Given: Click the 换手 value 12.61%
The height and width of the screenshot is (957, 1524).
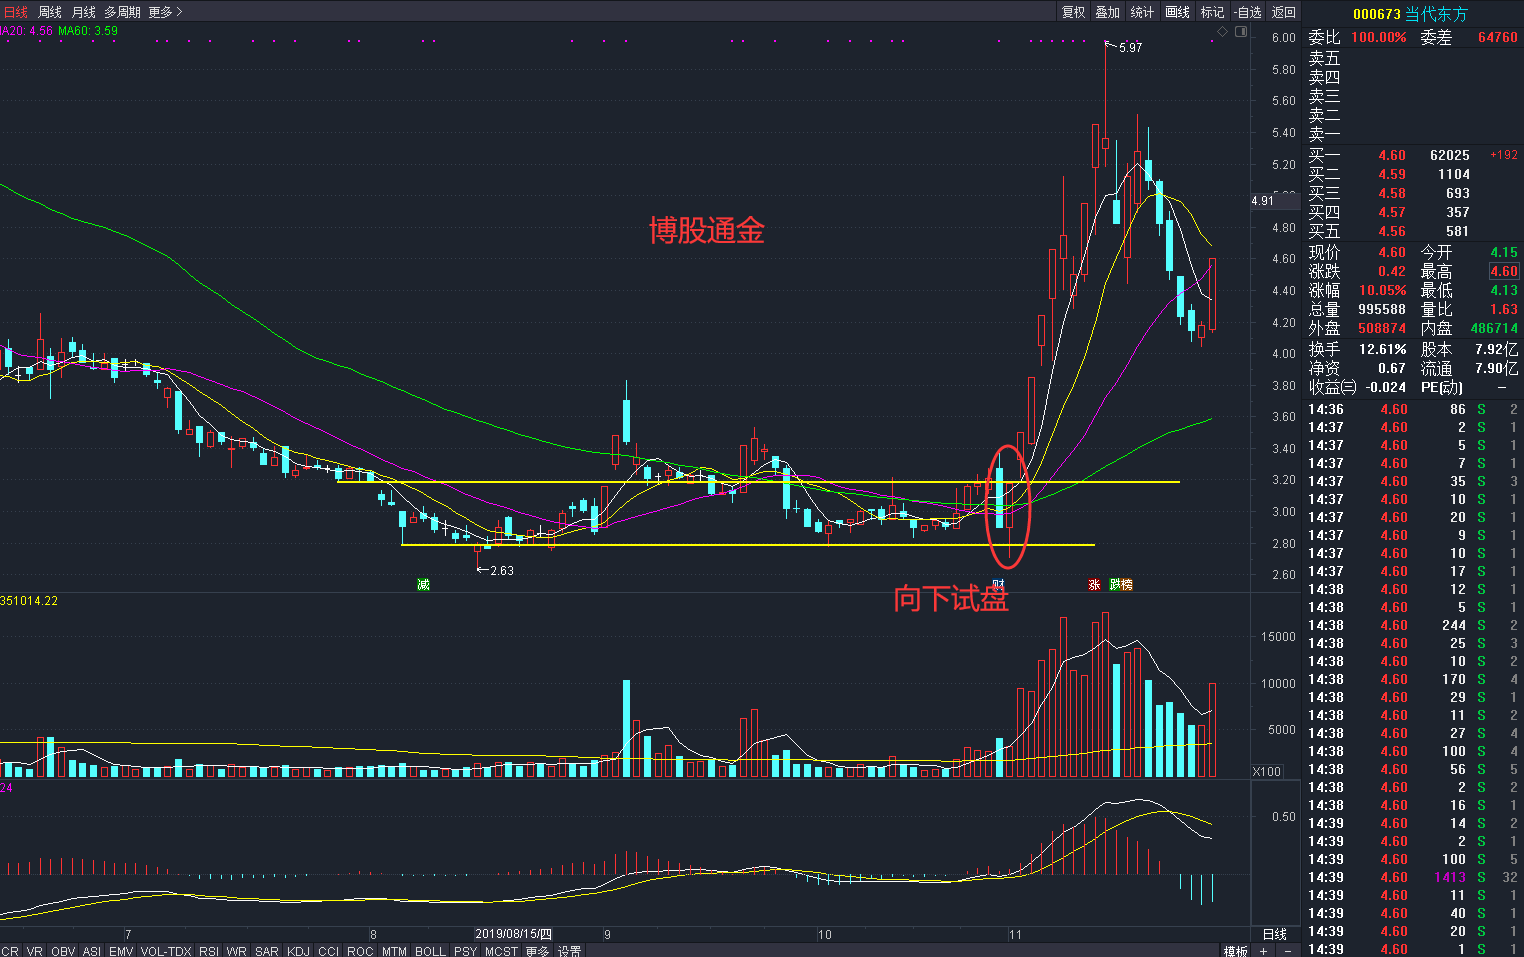Looking at the screenshot, I should pyautogui.click(x=1382, y=349).
